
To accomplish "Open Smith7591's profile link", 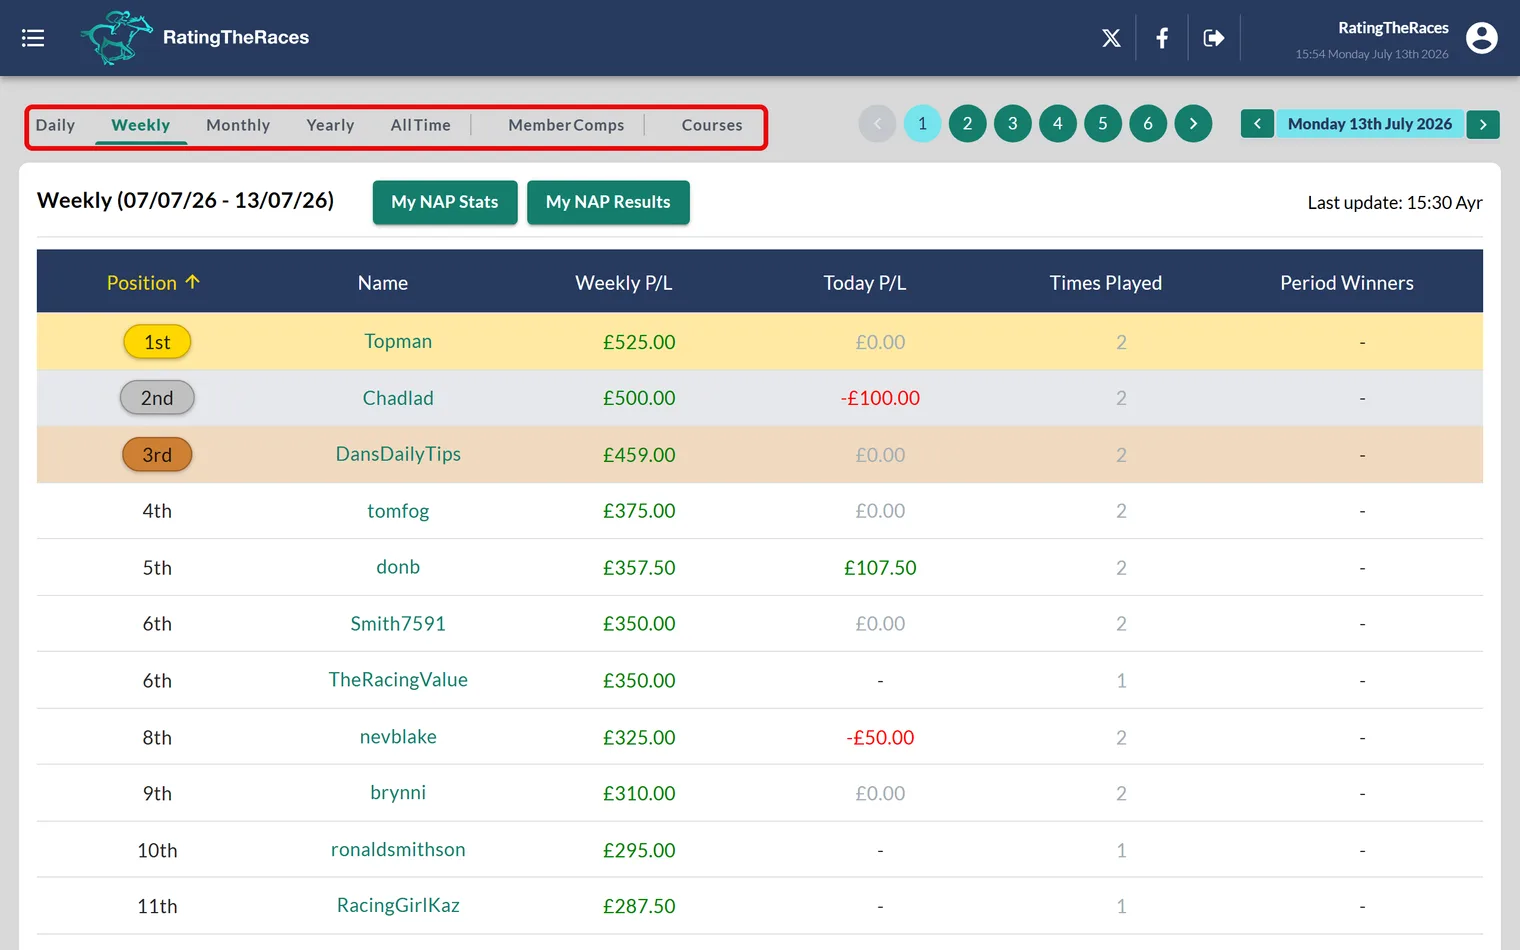I will (398, 624).
